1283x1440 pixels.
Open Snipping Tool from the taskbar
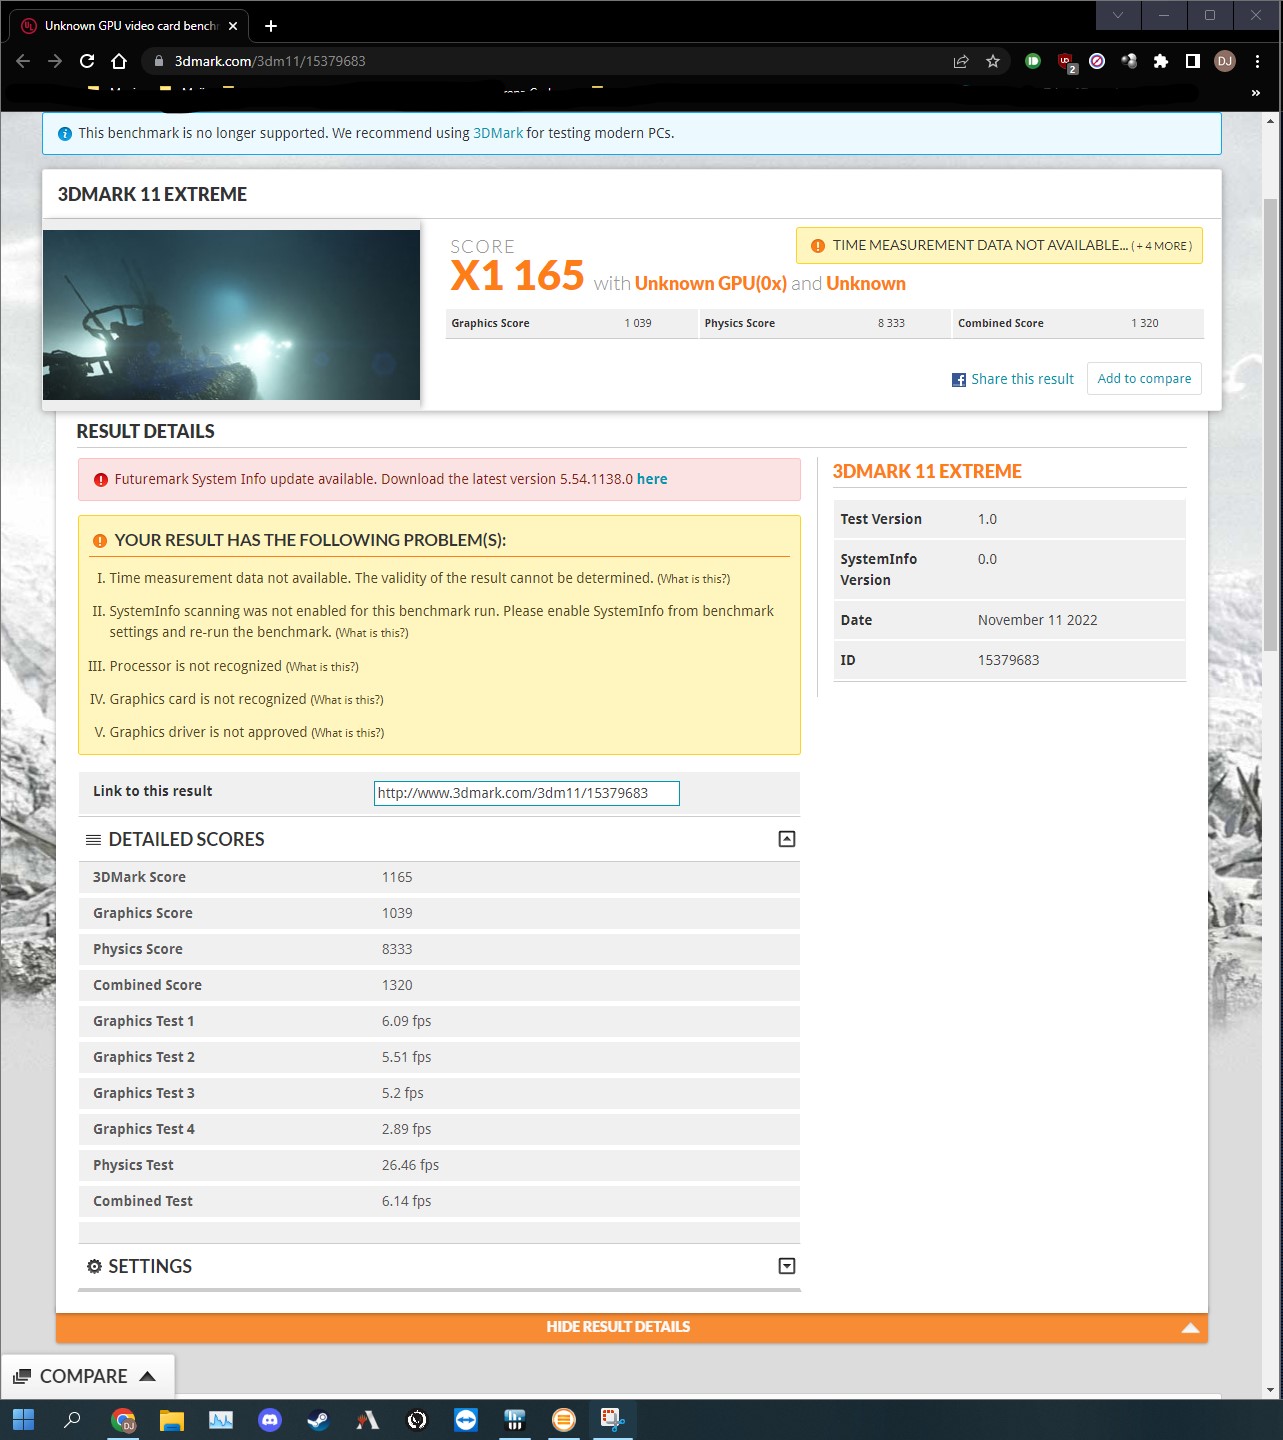[x=612, y=1420]
